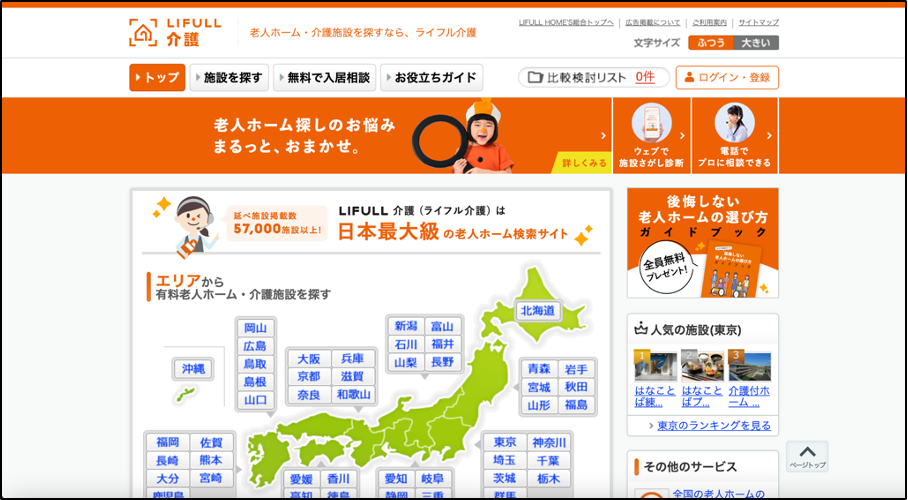Select 福島 prefecture
This screenshot has height=500, width=908.
pos(576,405)
